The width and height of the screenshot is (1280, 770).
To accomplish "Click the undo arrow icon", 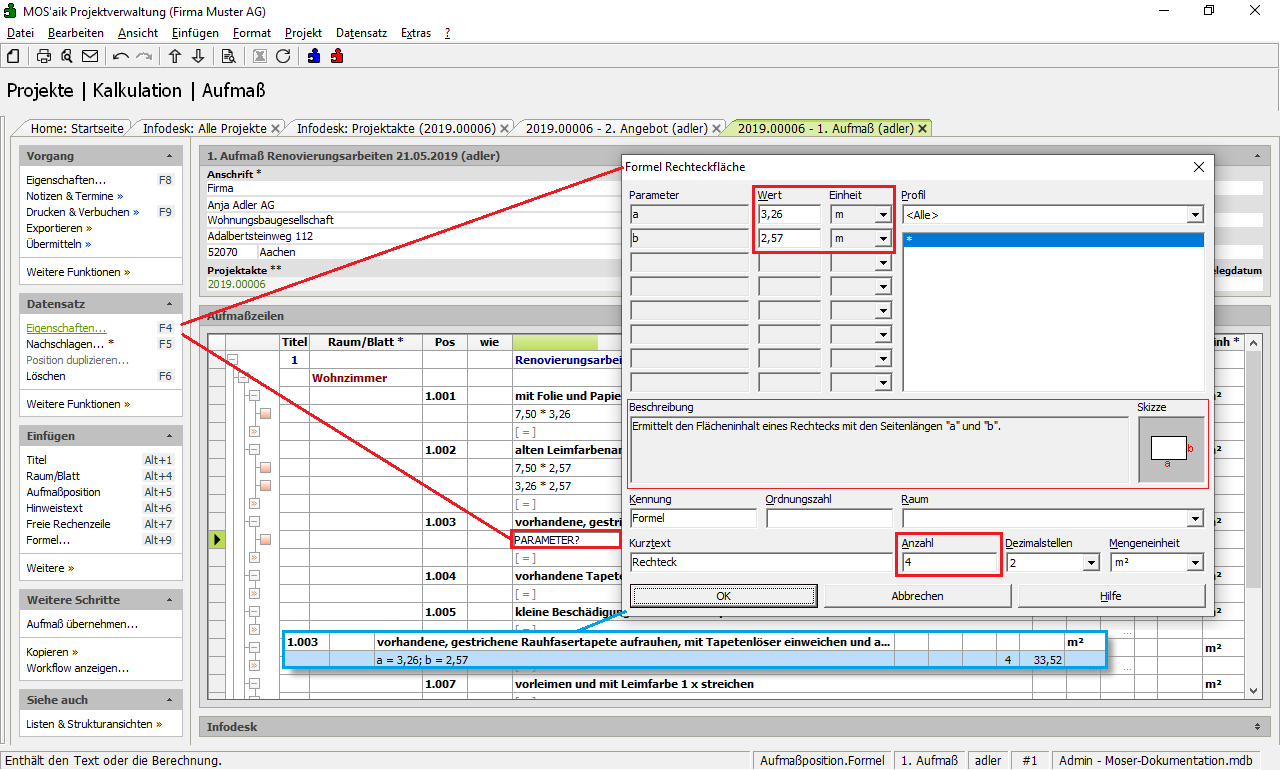I will (121, 56).
